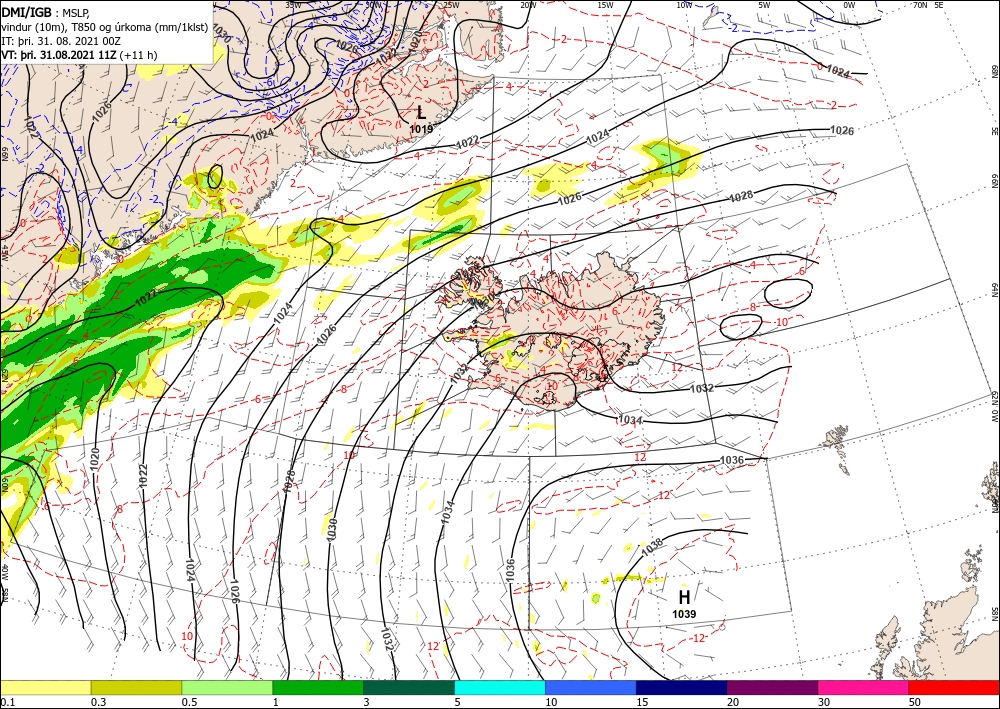Click the '30' legend scale value
The image size is (1000, 709).
825,702
